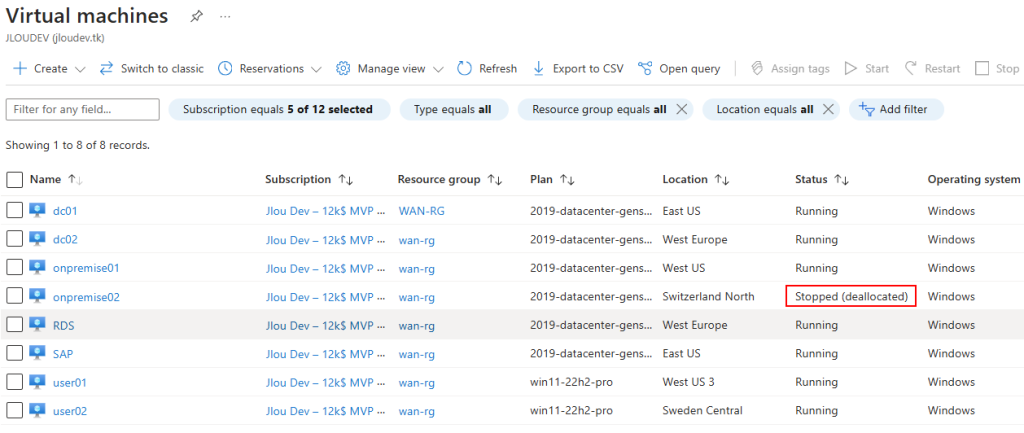The image size is (1024, 433).
Task: Click the Reservations clock icon
Action: pos(225,69)
